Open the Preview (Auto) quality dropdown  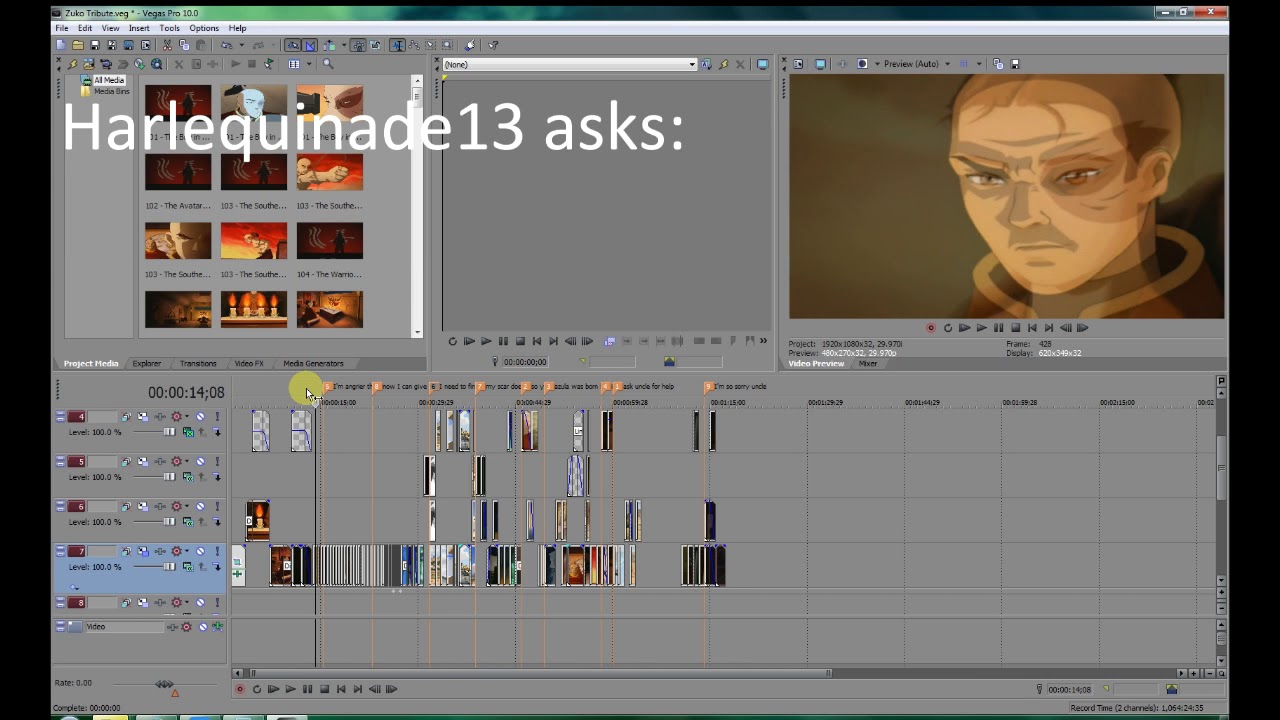(x=948, y=64)
